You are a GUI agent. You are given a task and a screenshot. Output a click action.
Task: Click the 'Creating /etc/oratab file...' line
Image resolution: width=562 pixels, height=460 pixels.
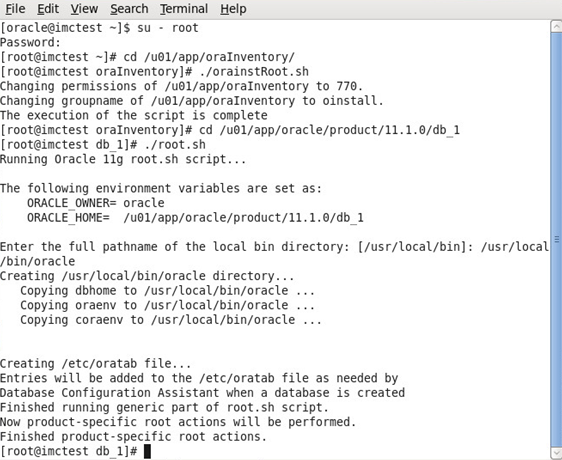pos(96,364)
